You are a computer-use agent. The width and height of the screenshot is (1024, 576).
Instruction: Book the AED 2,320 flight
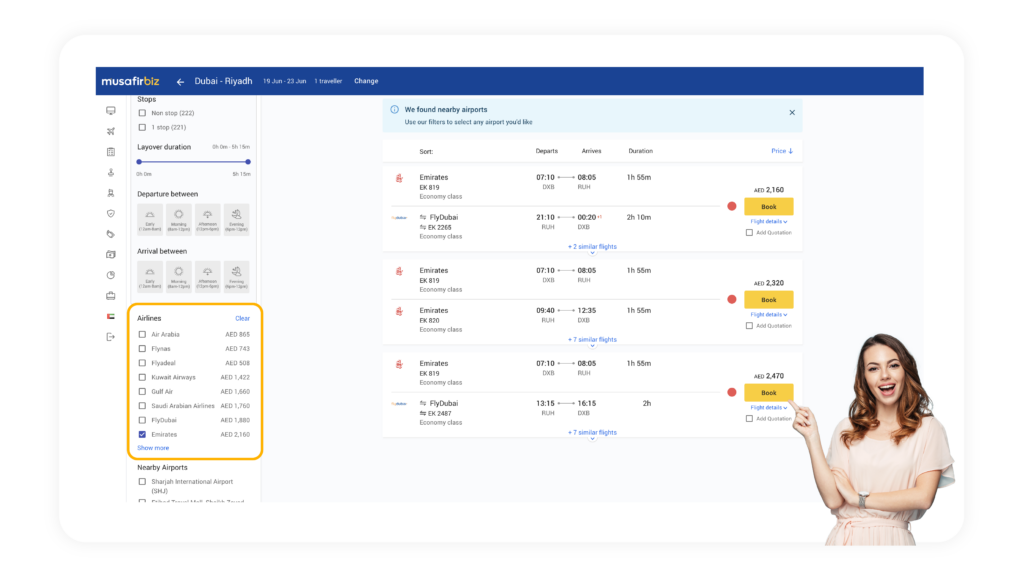coord(769,300)
